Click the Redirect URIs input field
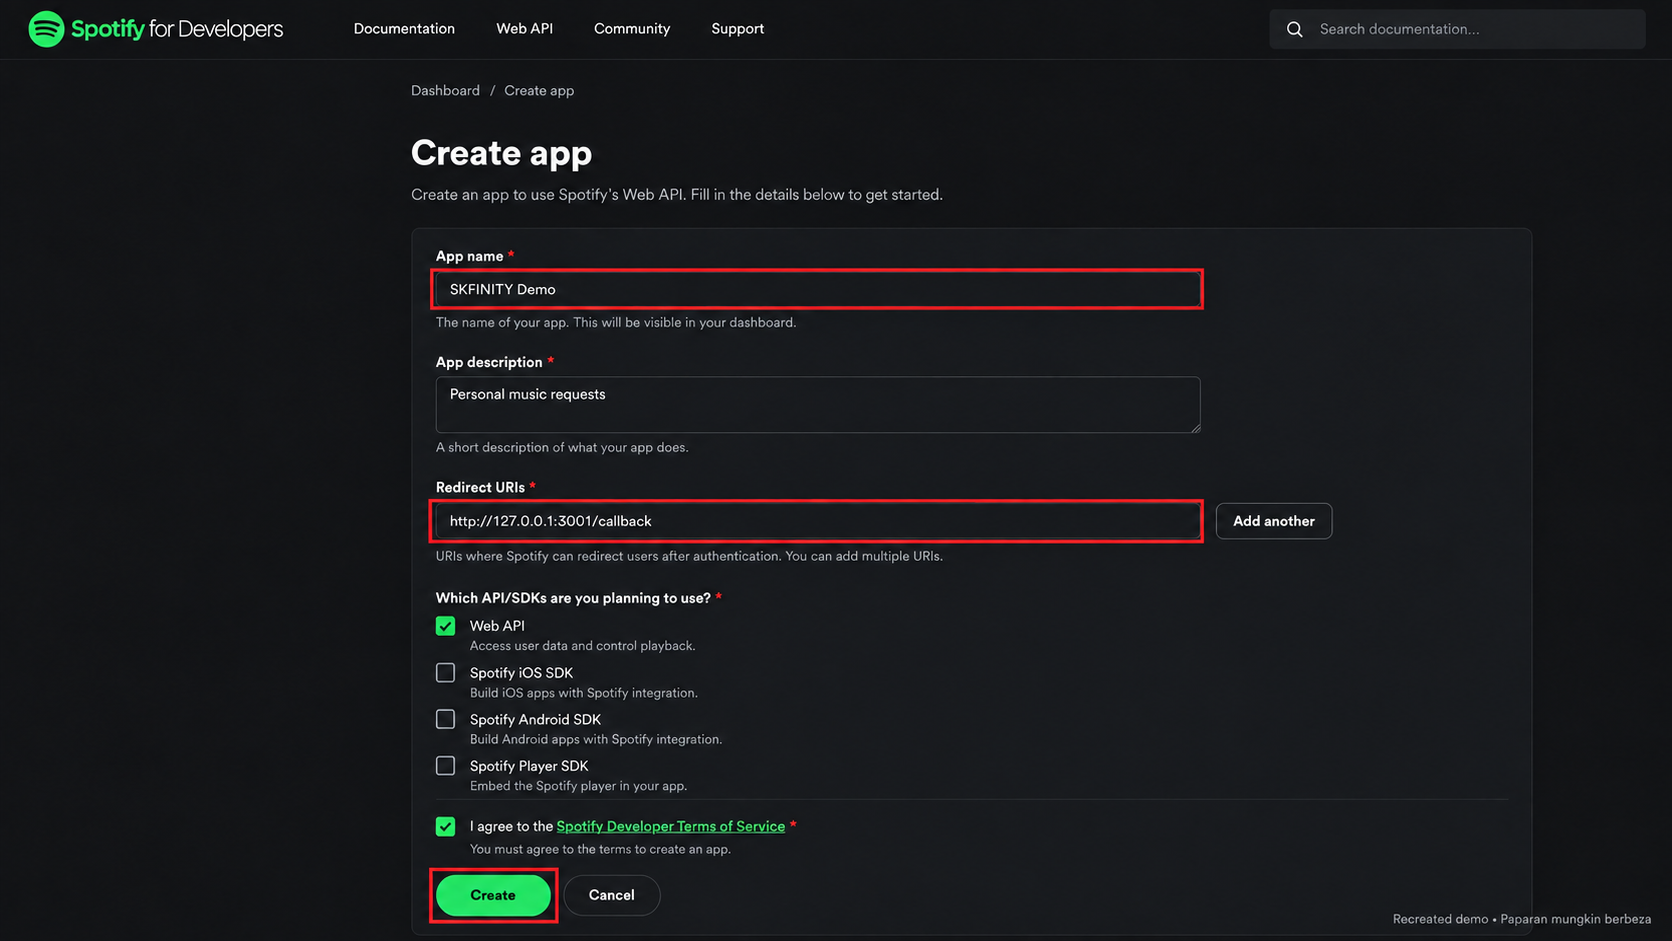Image resolution: width=1672 pixels, height=941 pixels. pos(818,521)
